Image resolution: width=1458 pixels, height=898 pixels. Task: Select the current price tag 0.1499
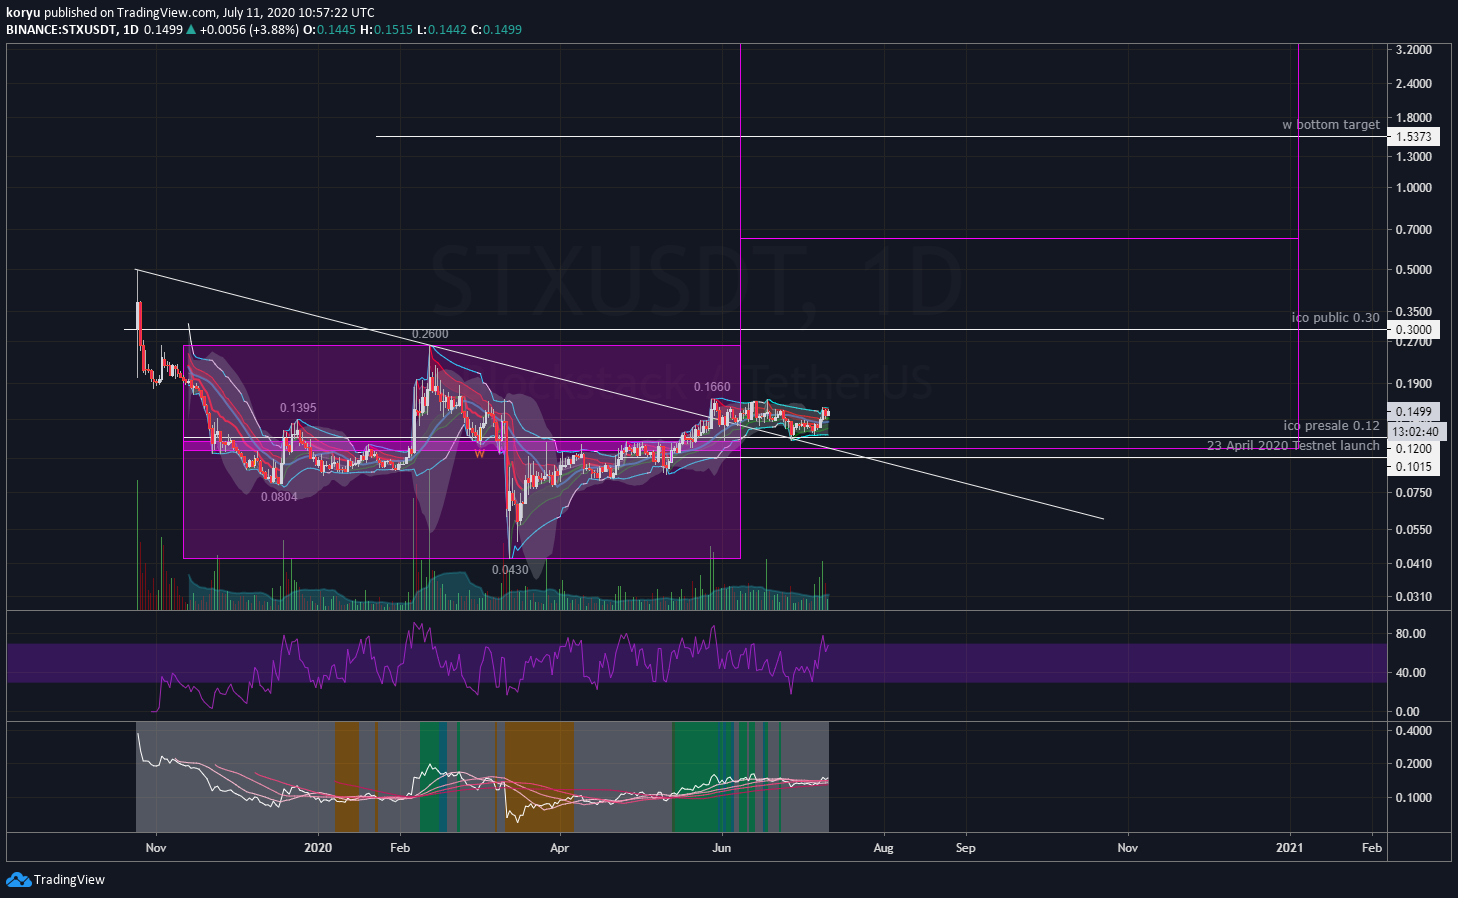1413,412
